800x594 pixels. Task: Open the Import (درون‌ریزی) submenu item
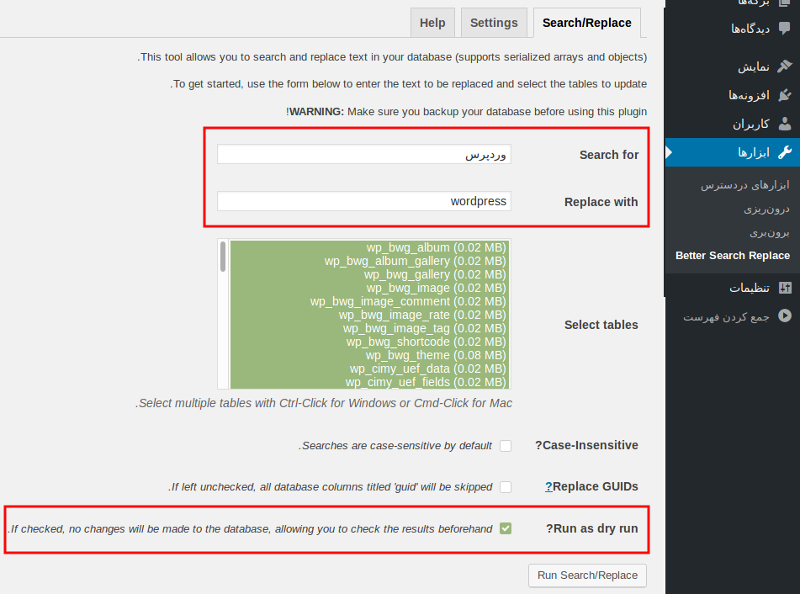tap(765, 209)
